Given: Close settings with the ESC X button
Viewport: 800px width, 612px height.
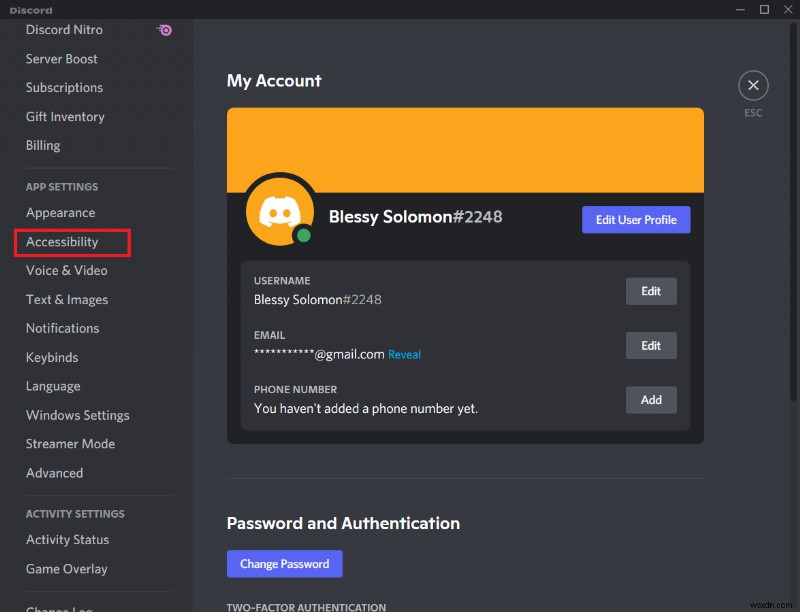Looking at the screenshot, I should click(753, 86).
